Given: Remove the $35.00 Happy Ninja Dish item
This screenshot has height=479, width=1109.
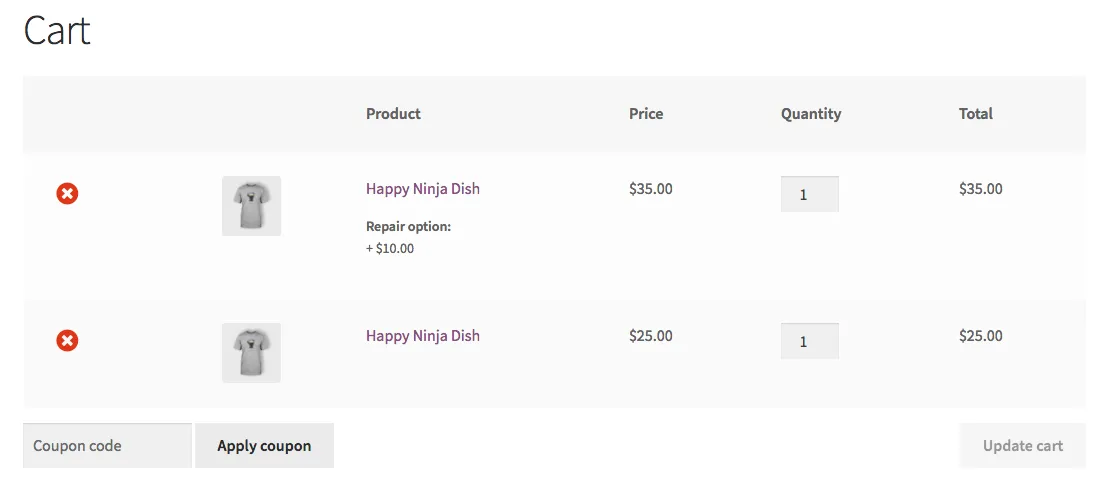Looking at the screenshot, I should pos(67,193).
